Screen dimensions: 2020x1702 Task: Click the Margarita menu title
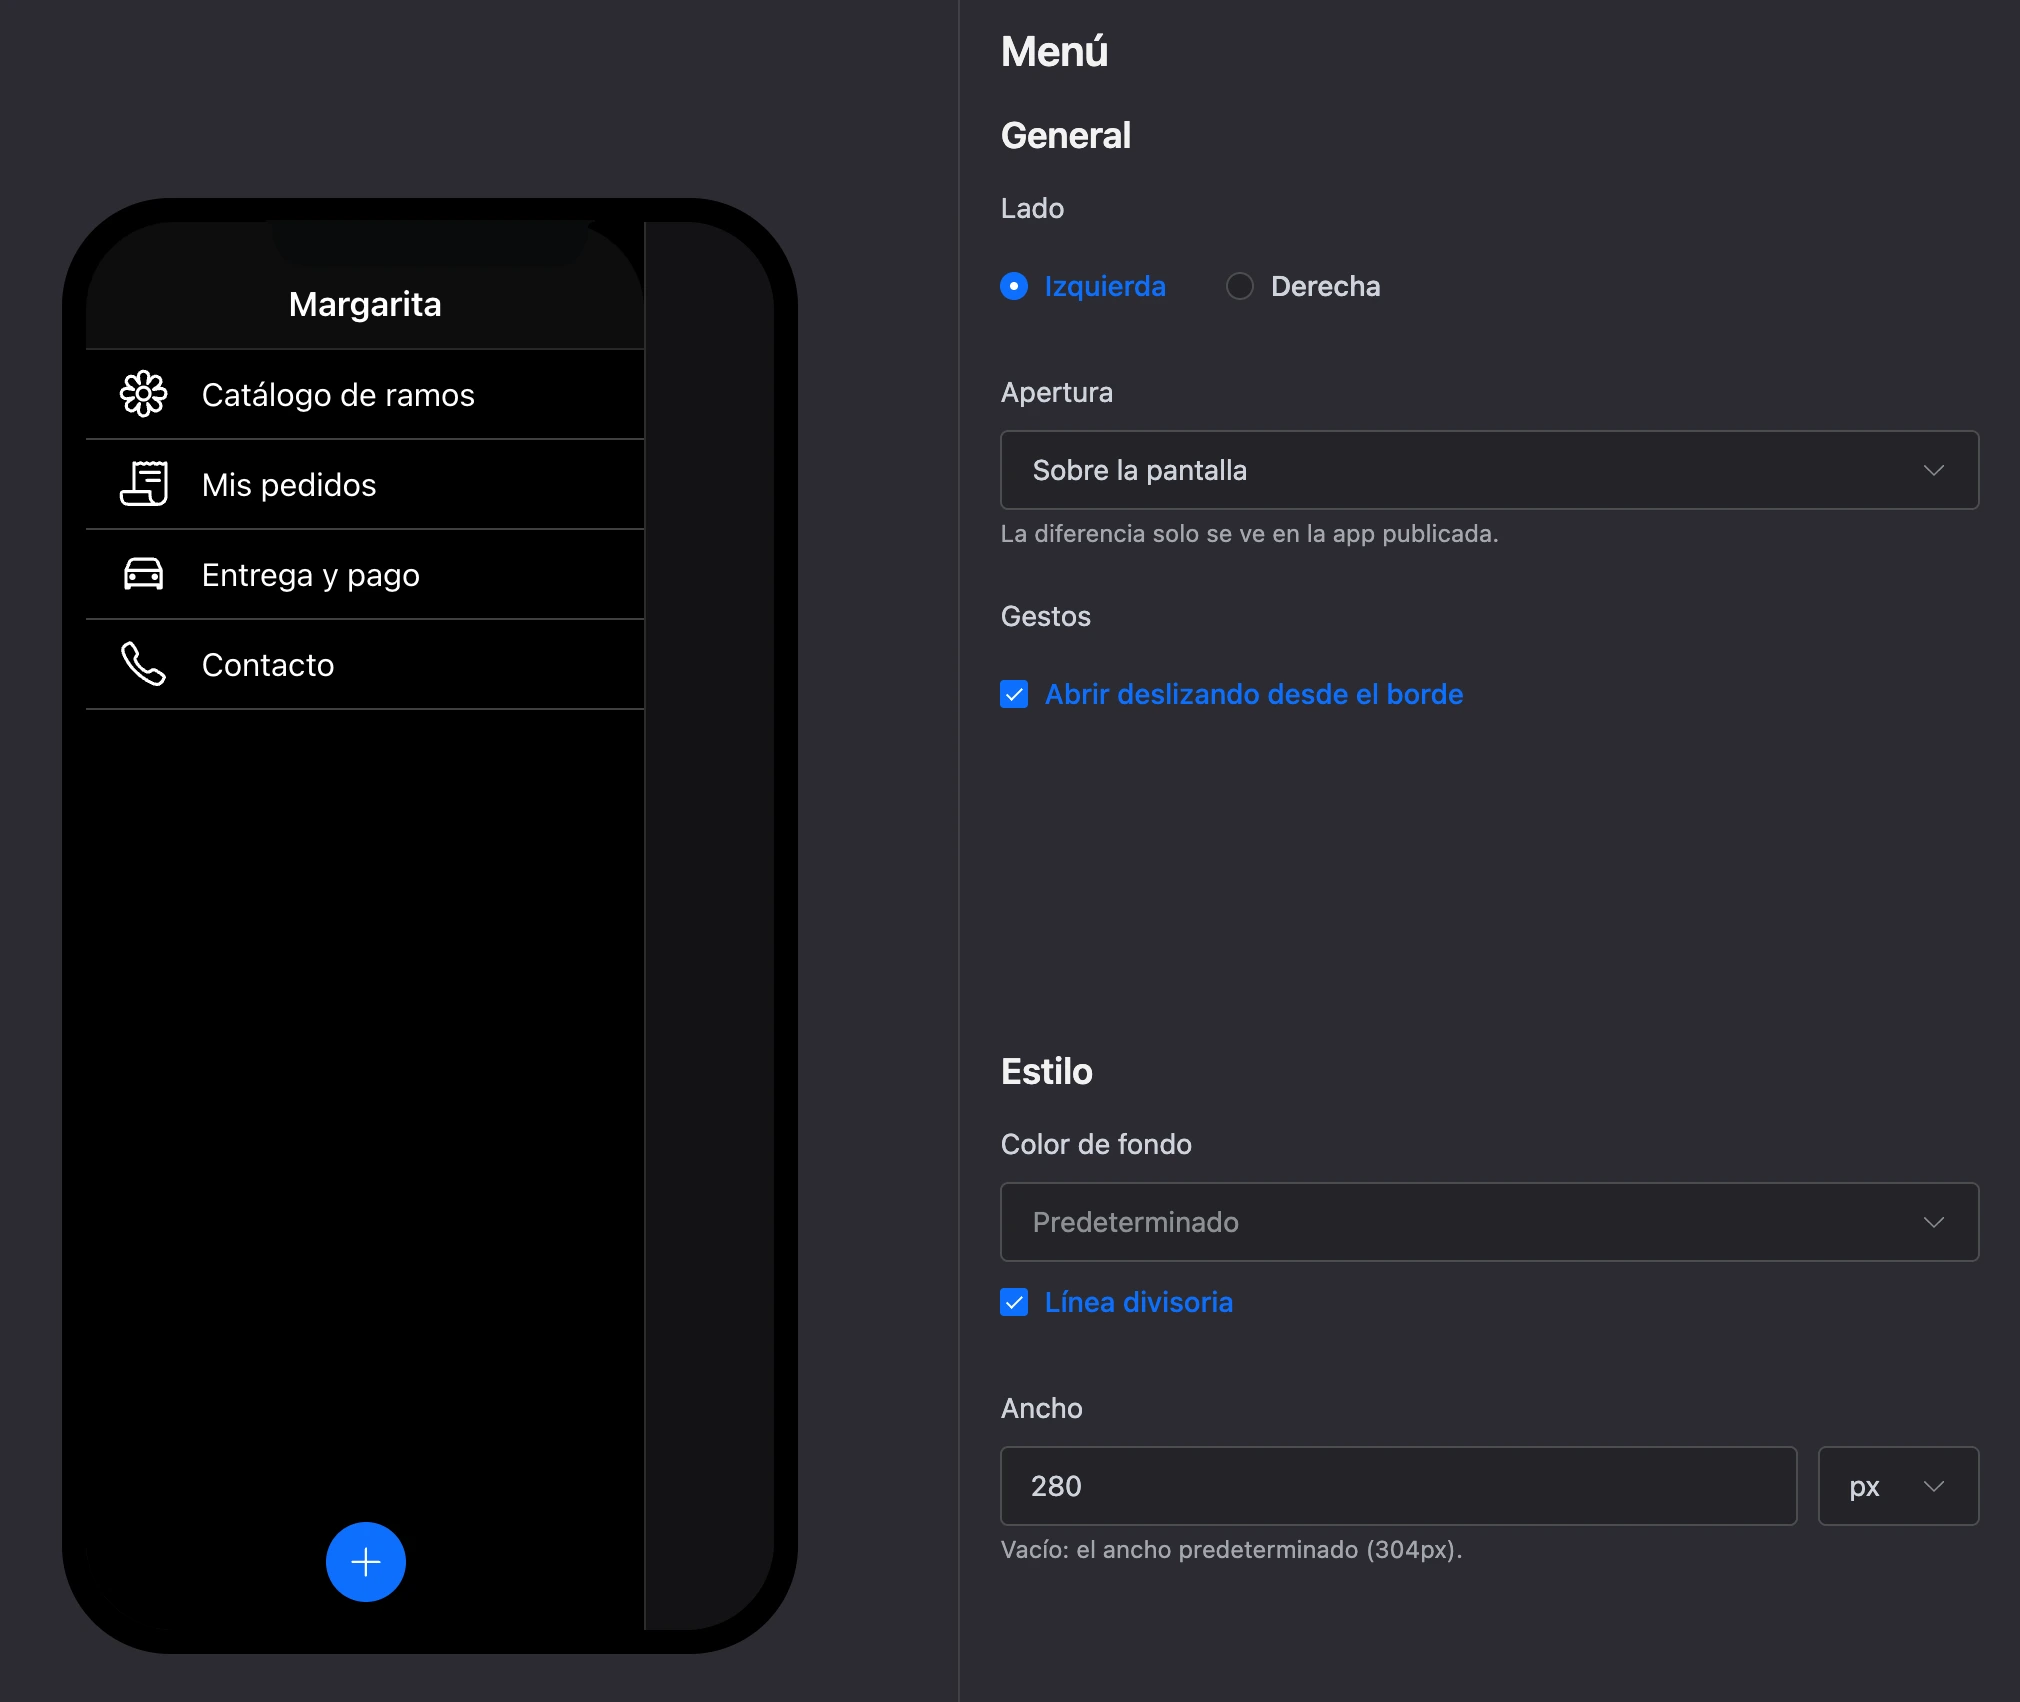pyautogui.click(x=365, y=304)
